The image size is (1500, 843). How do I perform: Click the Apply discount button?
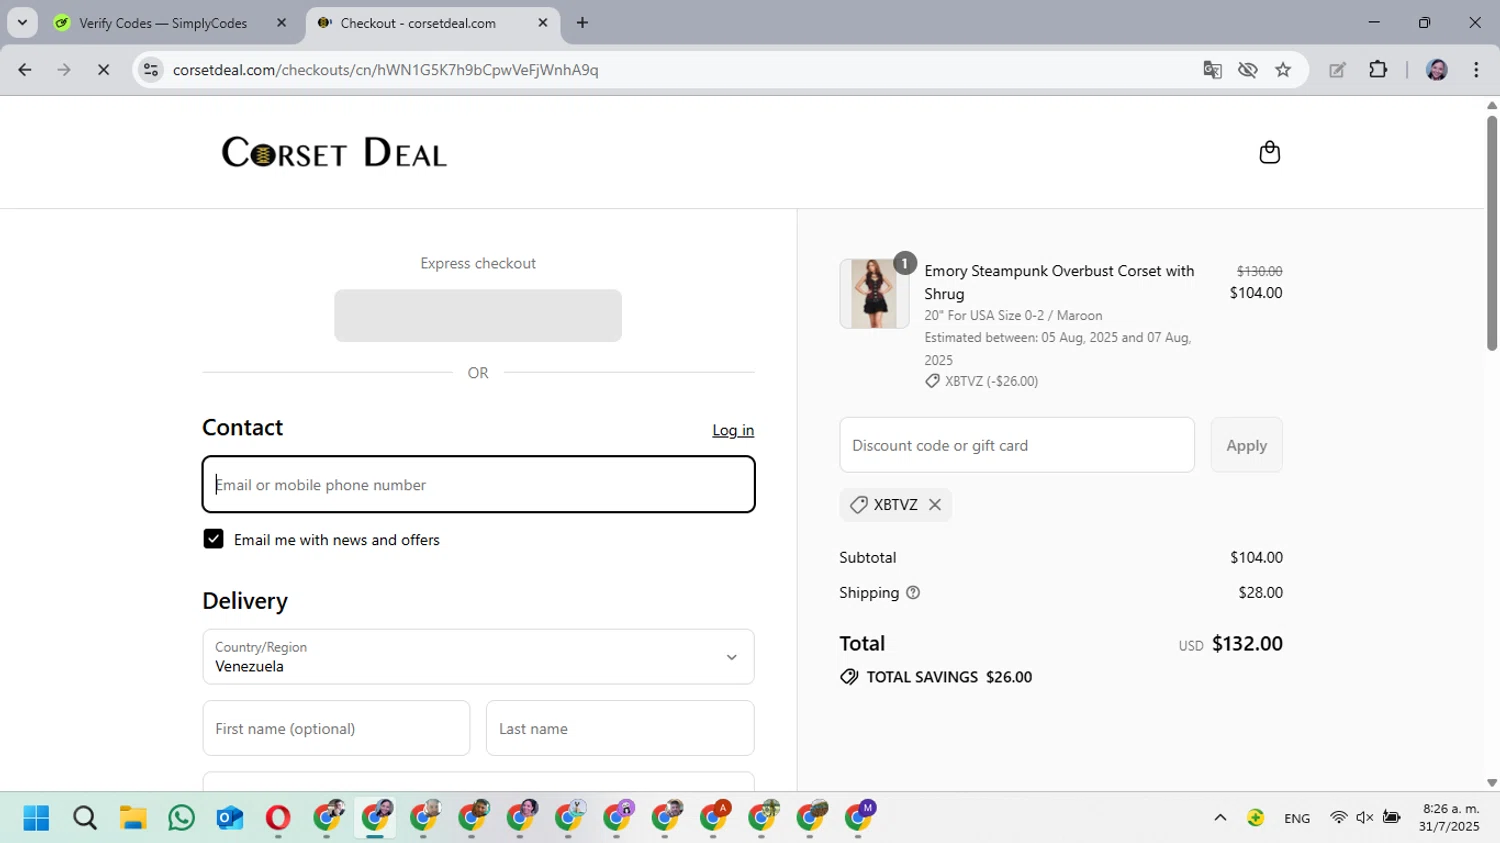[x=1246, y=445]
